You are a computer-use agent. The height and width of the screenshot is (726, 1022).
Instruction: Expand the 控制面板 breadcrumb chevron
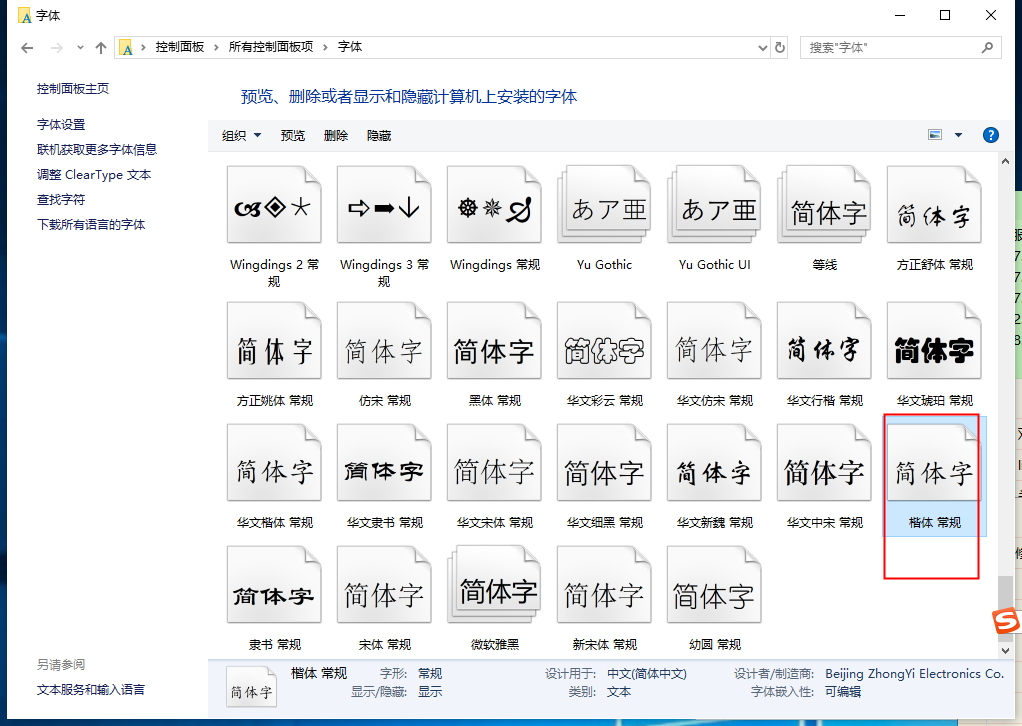216,48
